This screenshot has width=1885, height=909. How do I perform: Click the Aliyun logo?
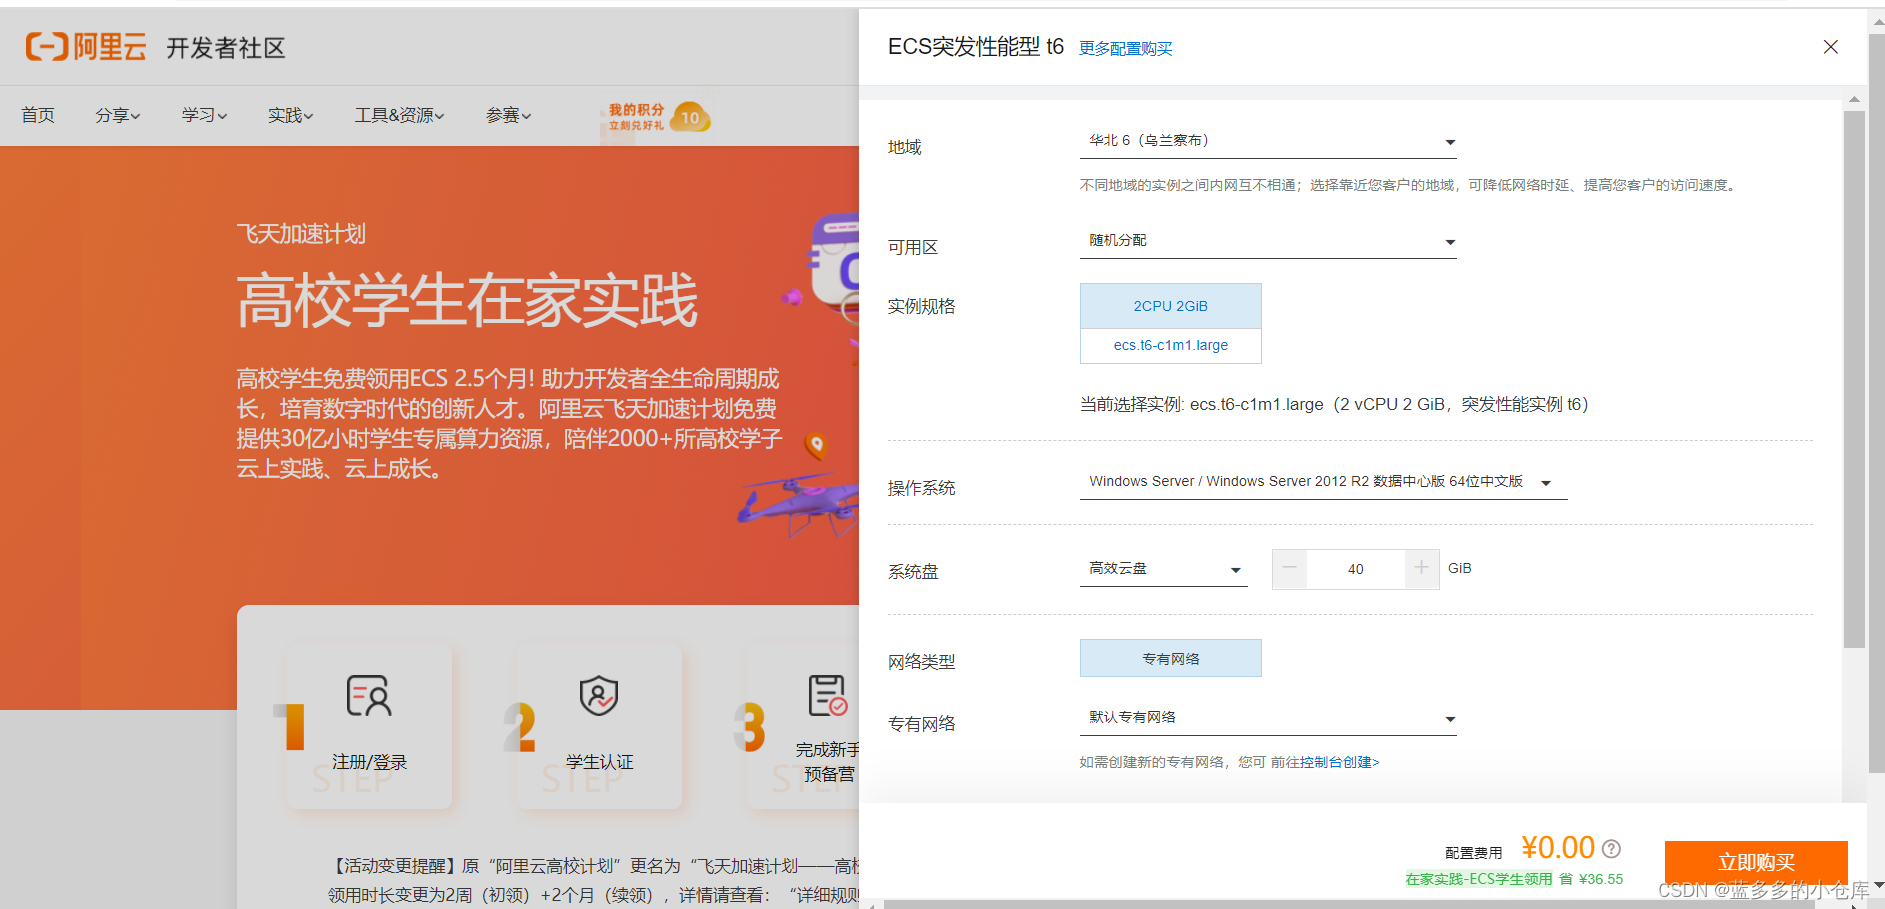click(x=87, y=47)
